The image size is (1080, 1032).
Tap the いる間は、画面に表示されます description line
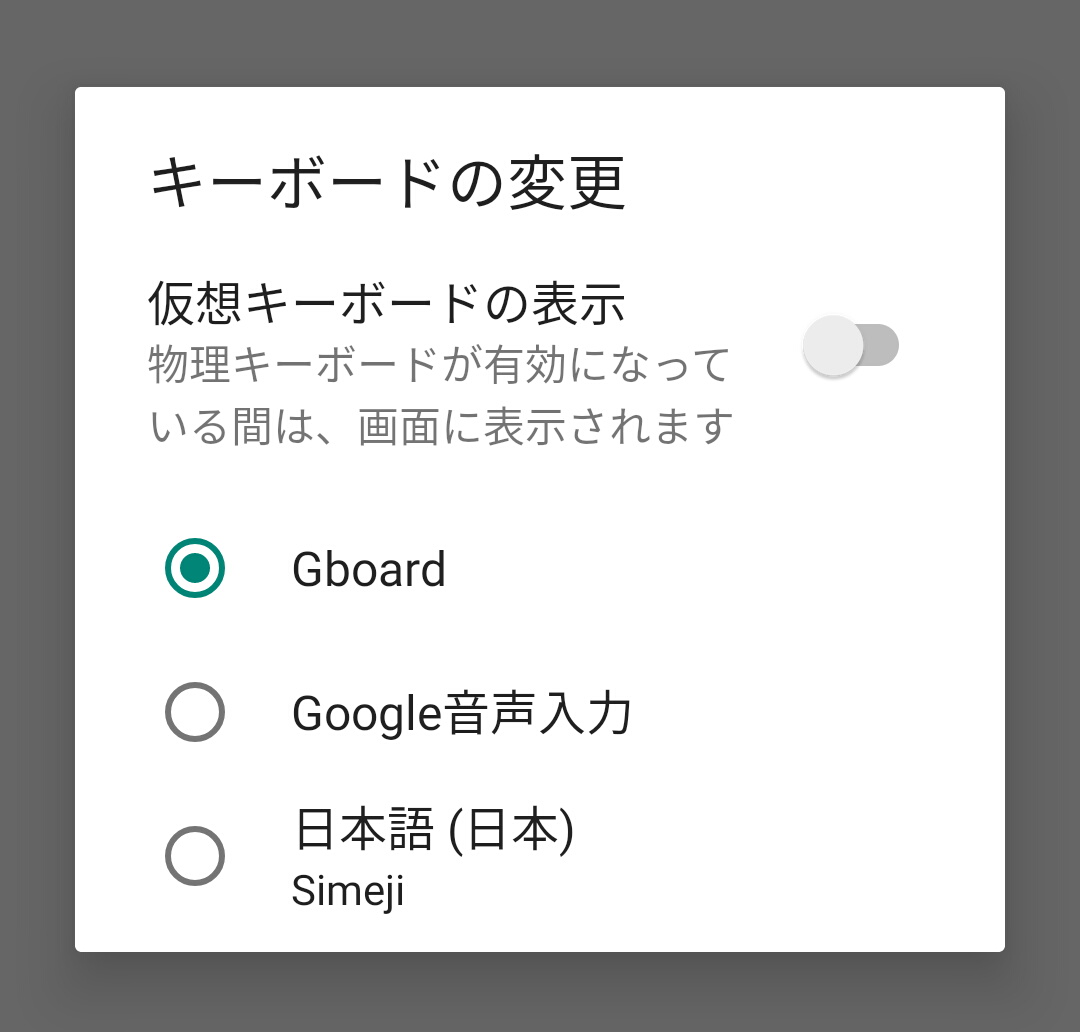[x=441, y=426]
